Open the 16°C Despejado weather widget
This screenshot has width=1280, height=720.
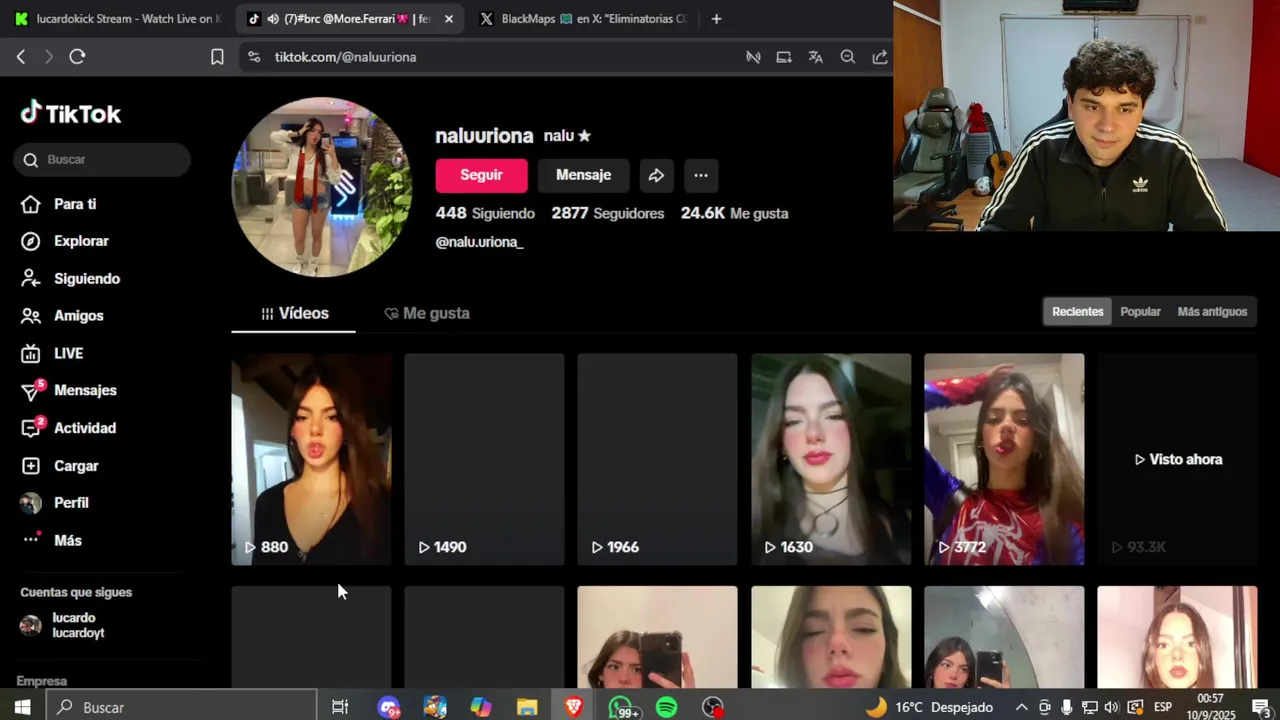click(929, 707)
